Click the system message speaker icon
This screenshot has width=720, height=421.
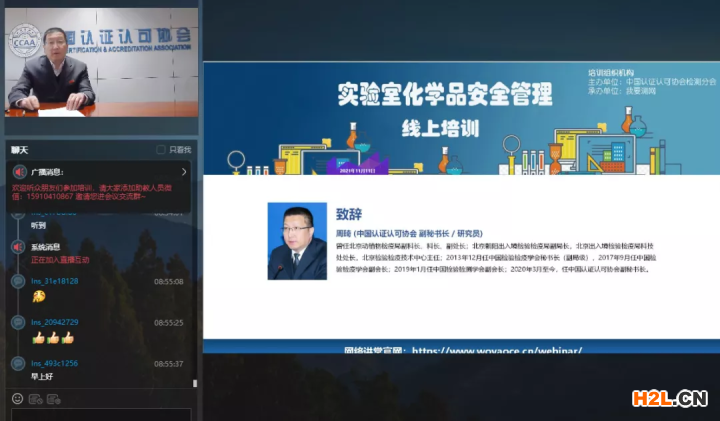pos(18,246)
